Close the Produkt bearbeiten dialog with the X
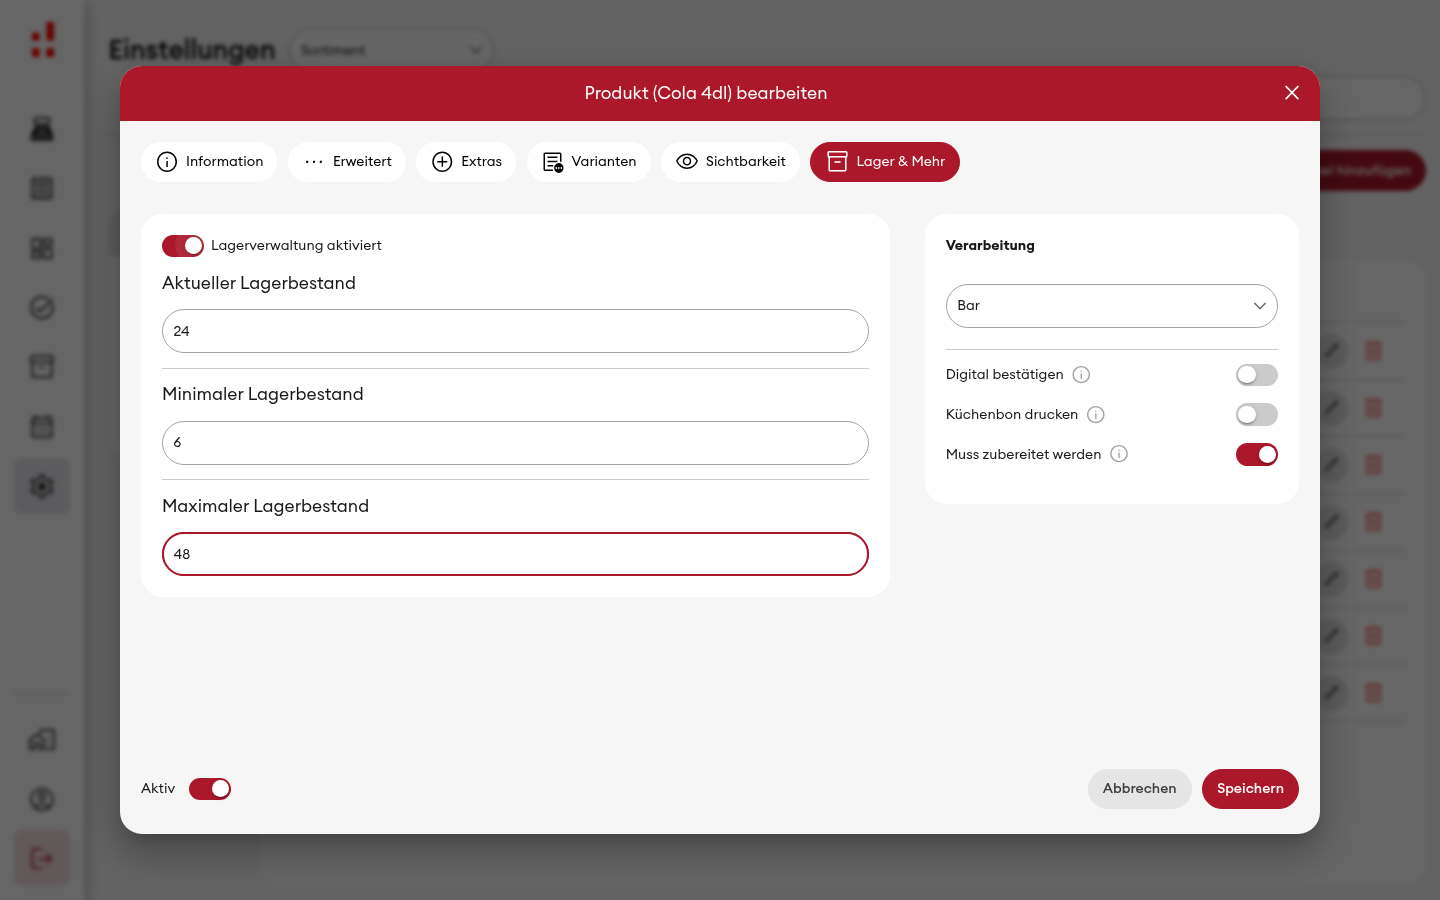Screen dimensions: 1440x900 [1292, 93]
